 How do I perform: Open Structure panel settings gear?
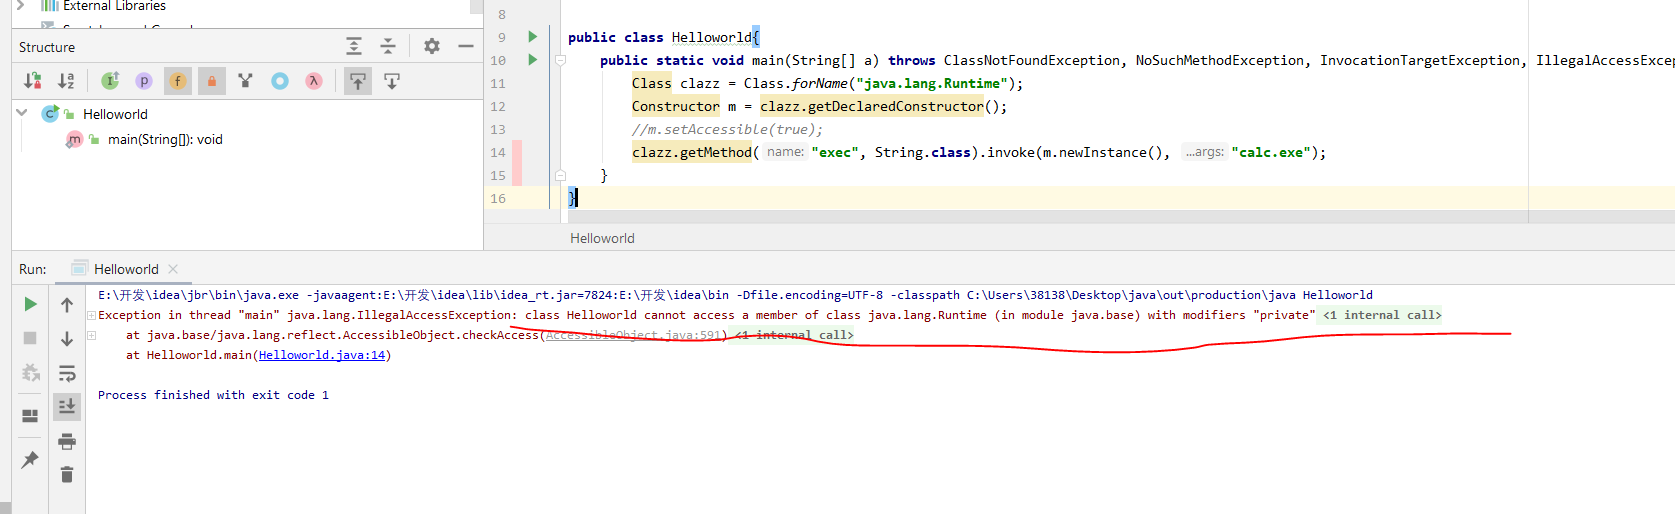coord(431,46)
